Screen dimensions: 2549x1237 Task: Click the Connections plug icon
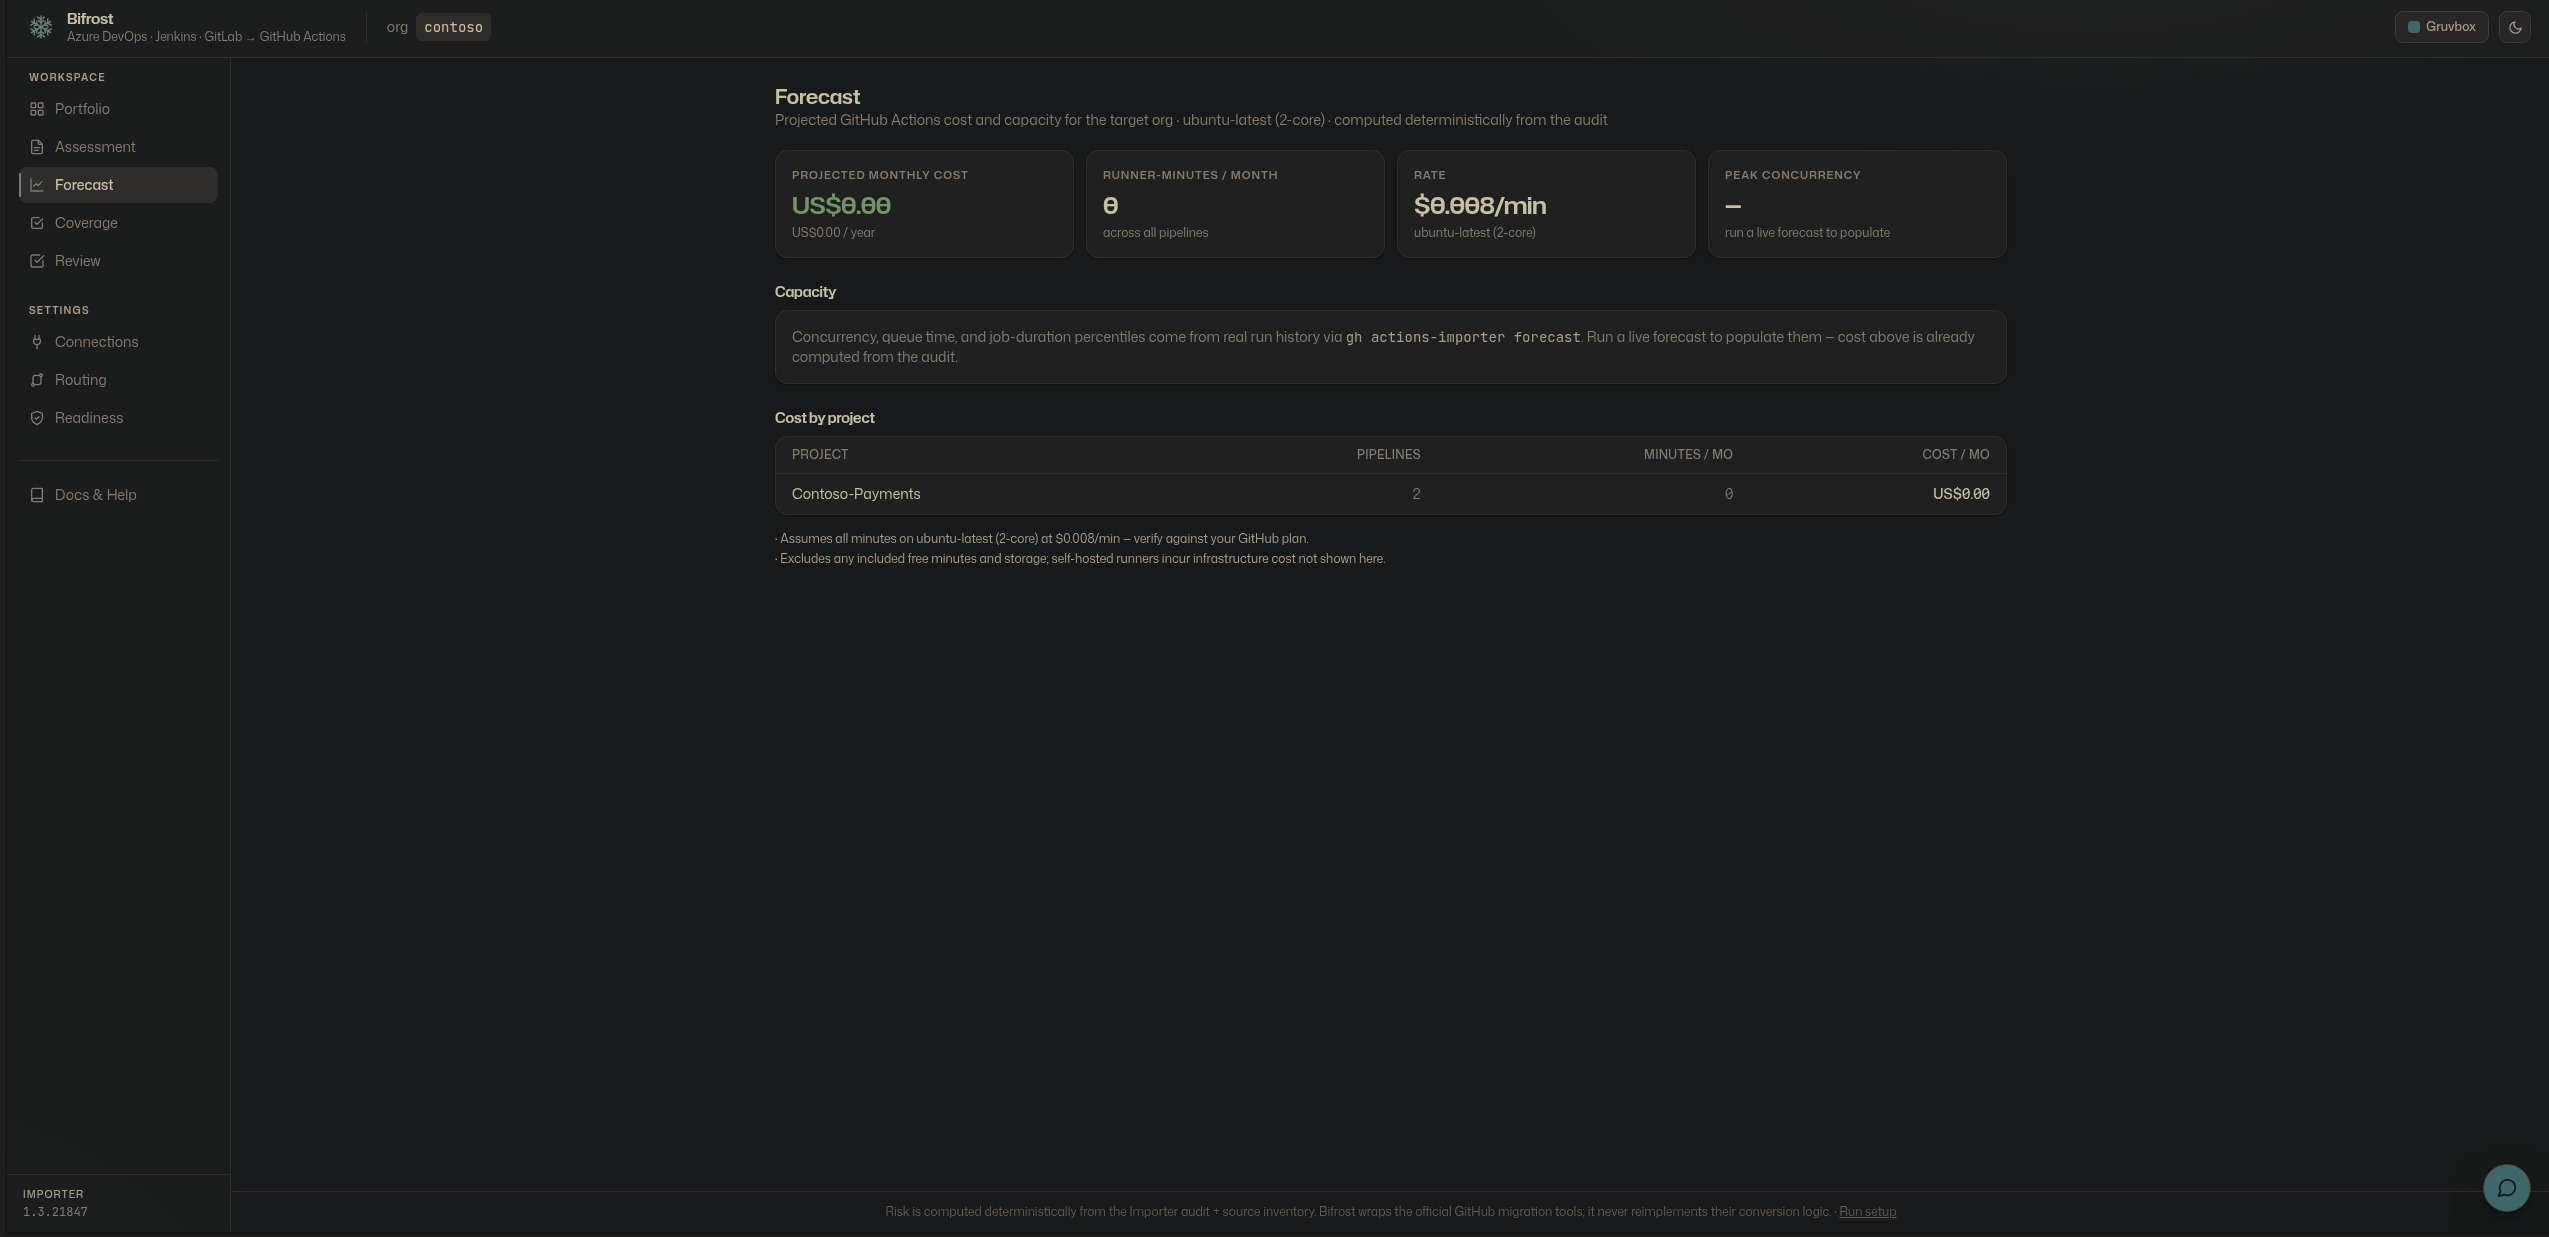click(x=37, y=342)
